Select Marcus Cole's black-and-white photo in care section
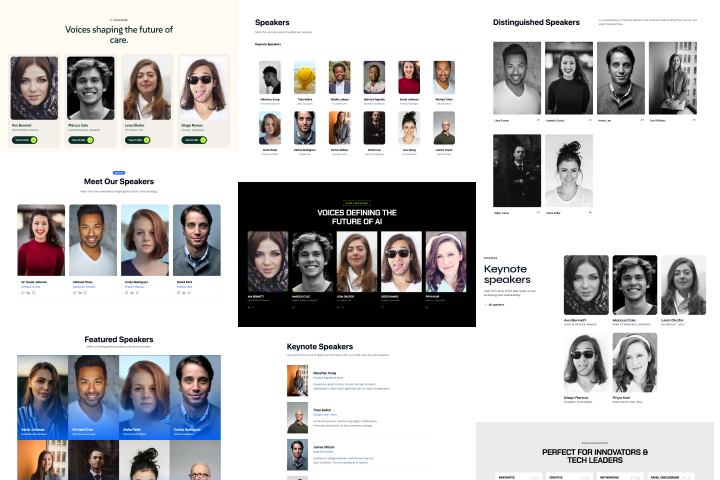 coord(91,88)
